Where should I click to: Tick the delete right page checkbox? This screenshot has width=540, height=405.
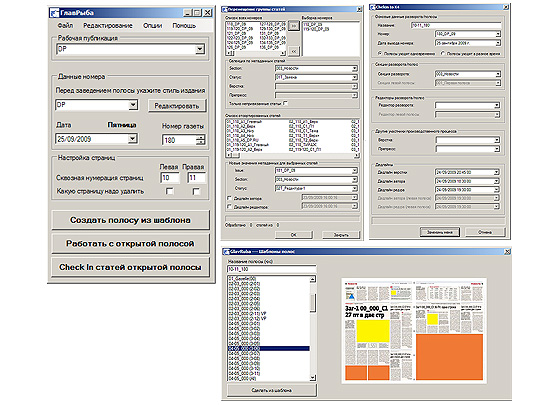click(196, 191)
